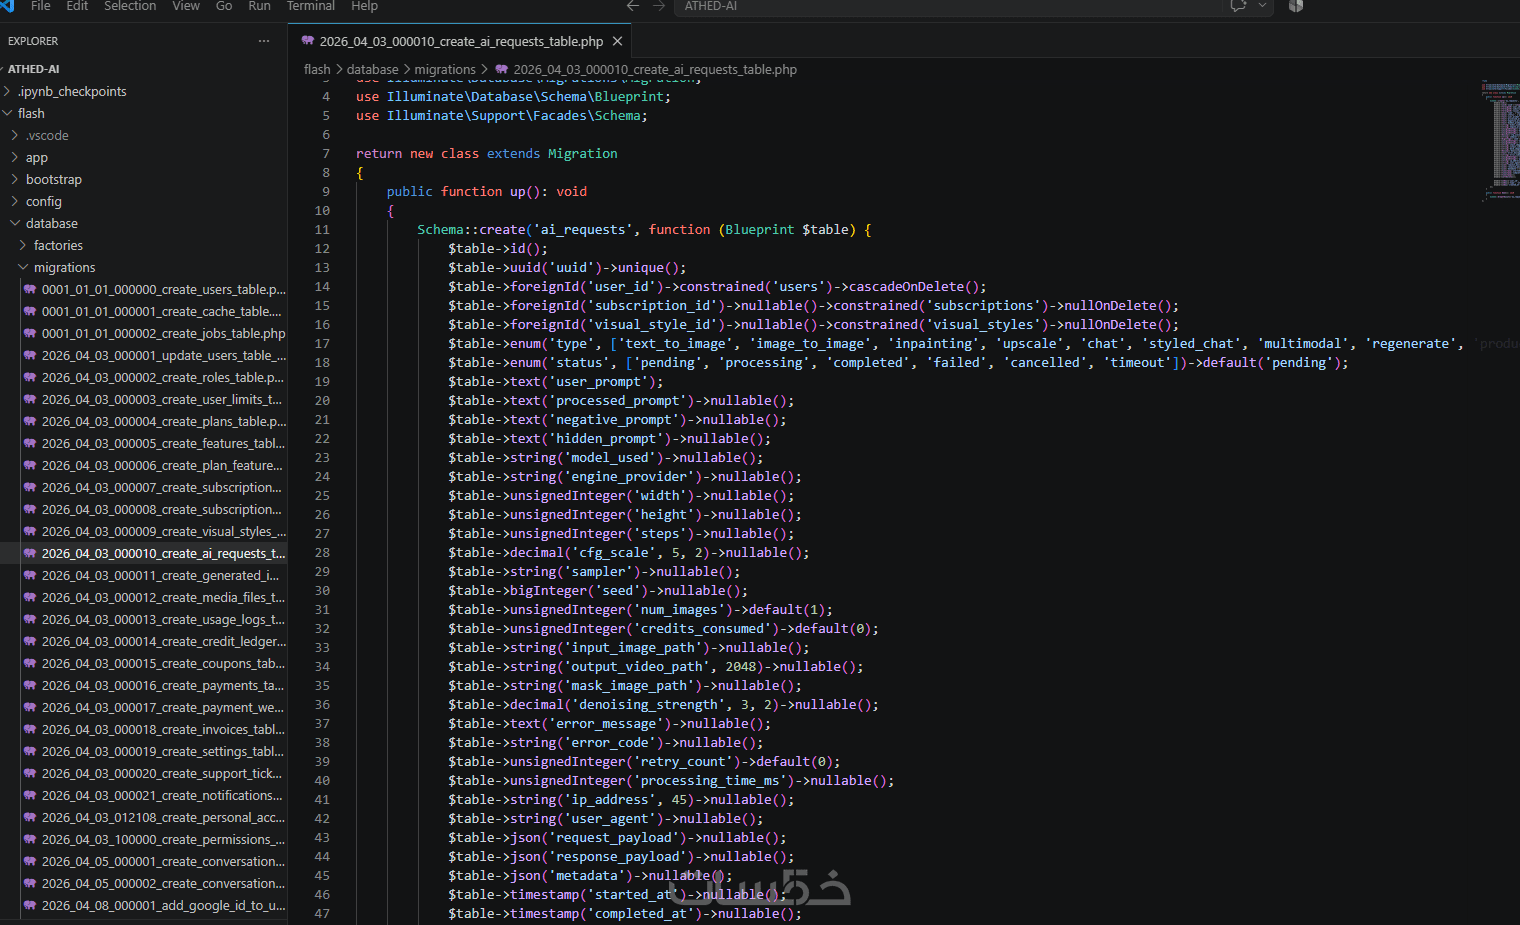Click PHP icon of 000003_create_user_limits
The width and height of the screenshot is (1520, 925).
[30, 399]
